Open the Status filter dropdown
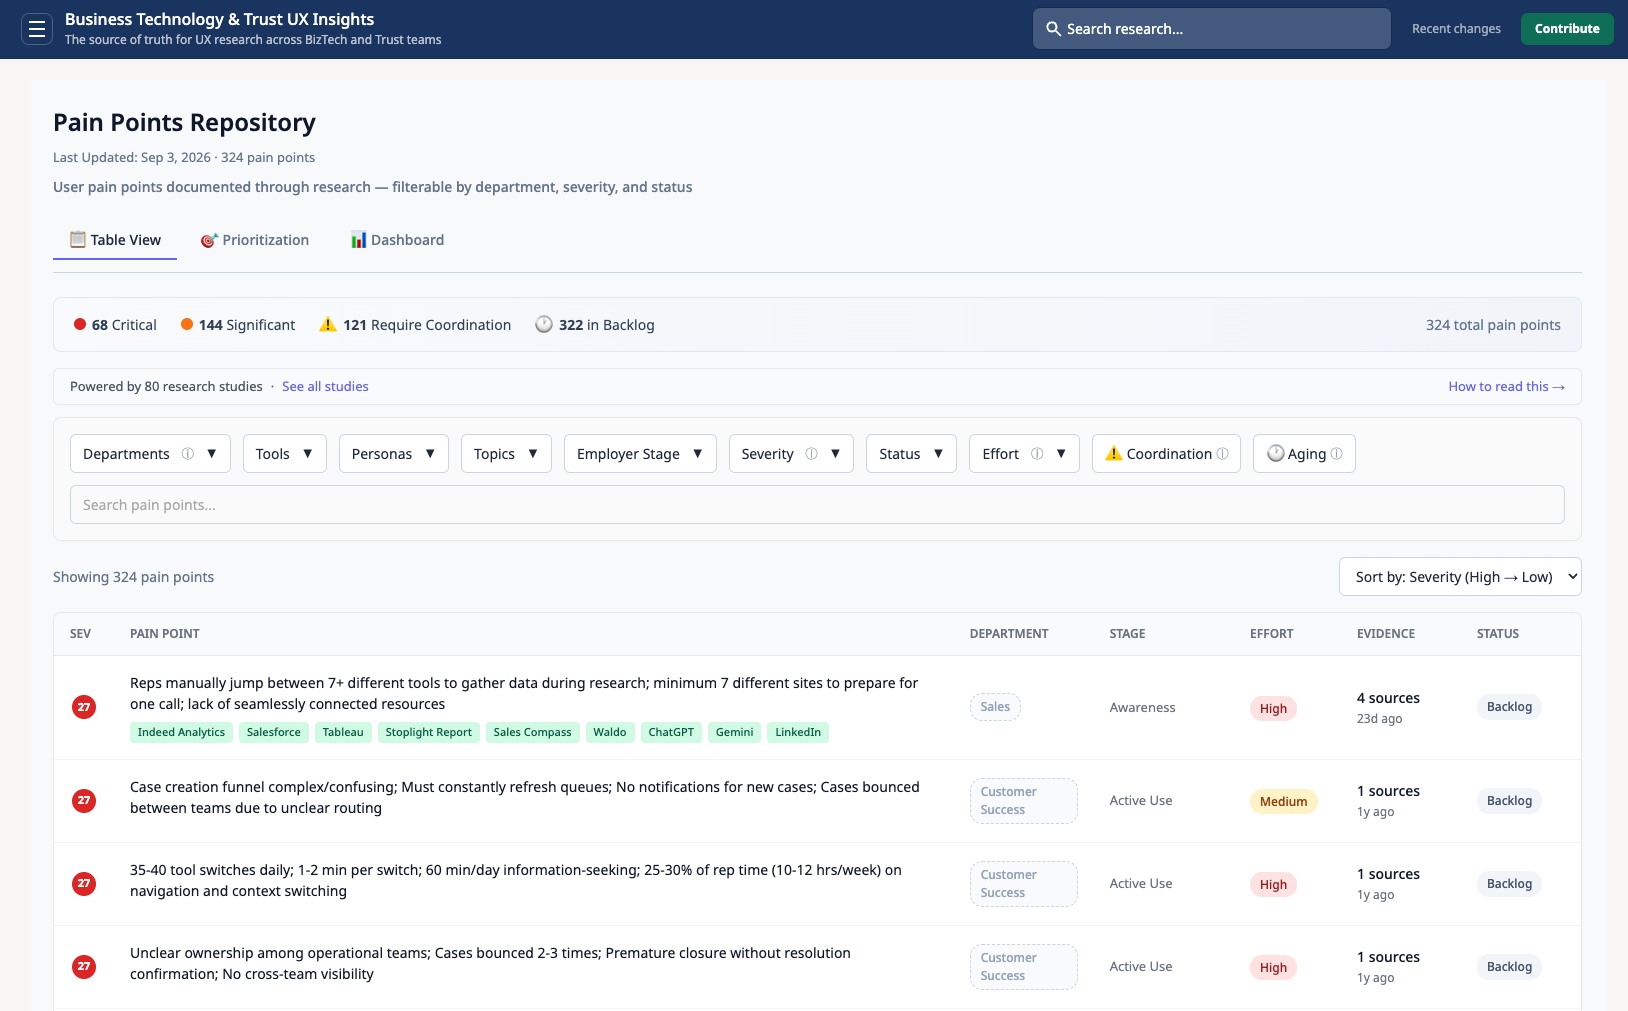The width and height of the screenshot is (1628, 1011). [911, 454]
